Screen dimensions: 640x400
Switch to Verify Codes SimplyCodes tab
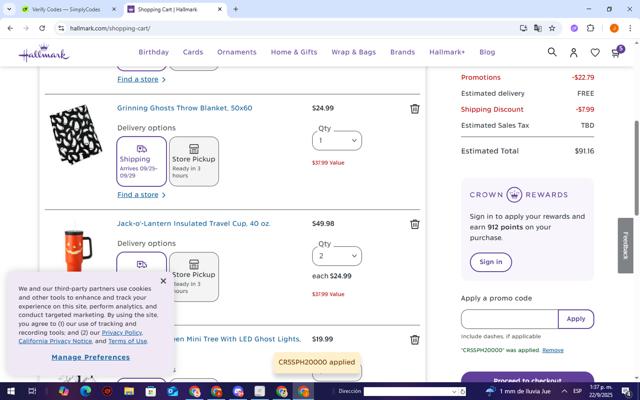(x=67, y=9)
